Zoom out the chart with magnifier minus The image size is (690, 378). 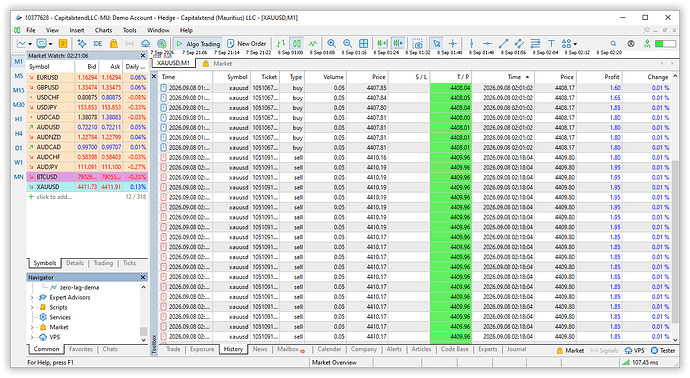[347, 44]
